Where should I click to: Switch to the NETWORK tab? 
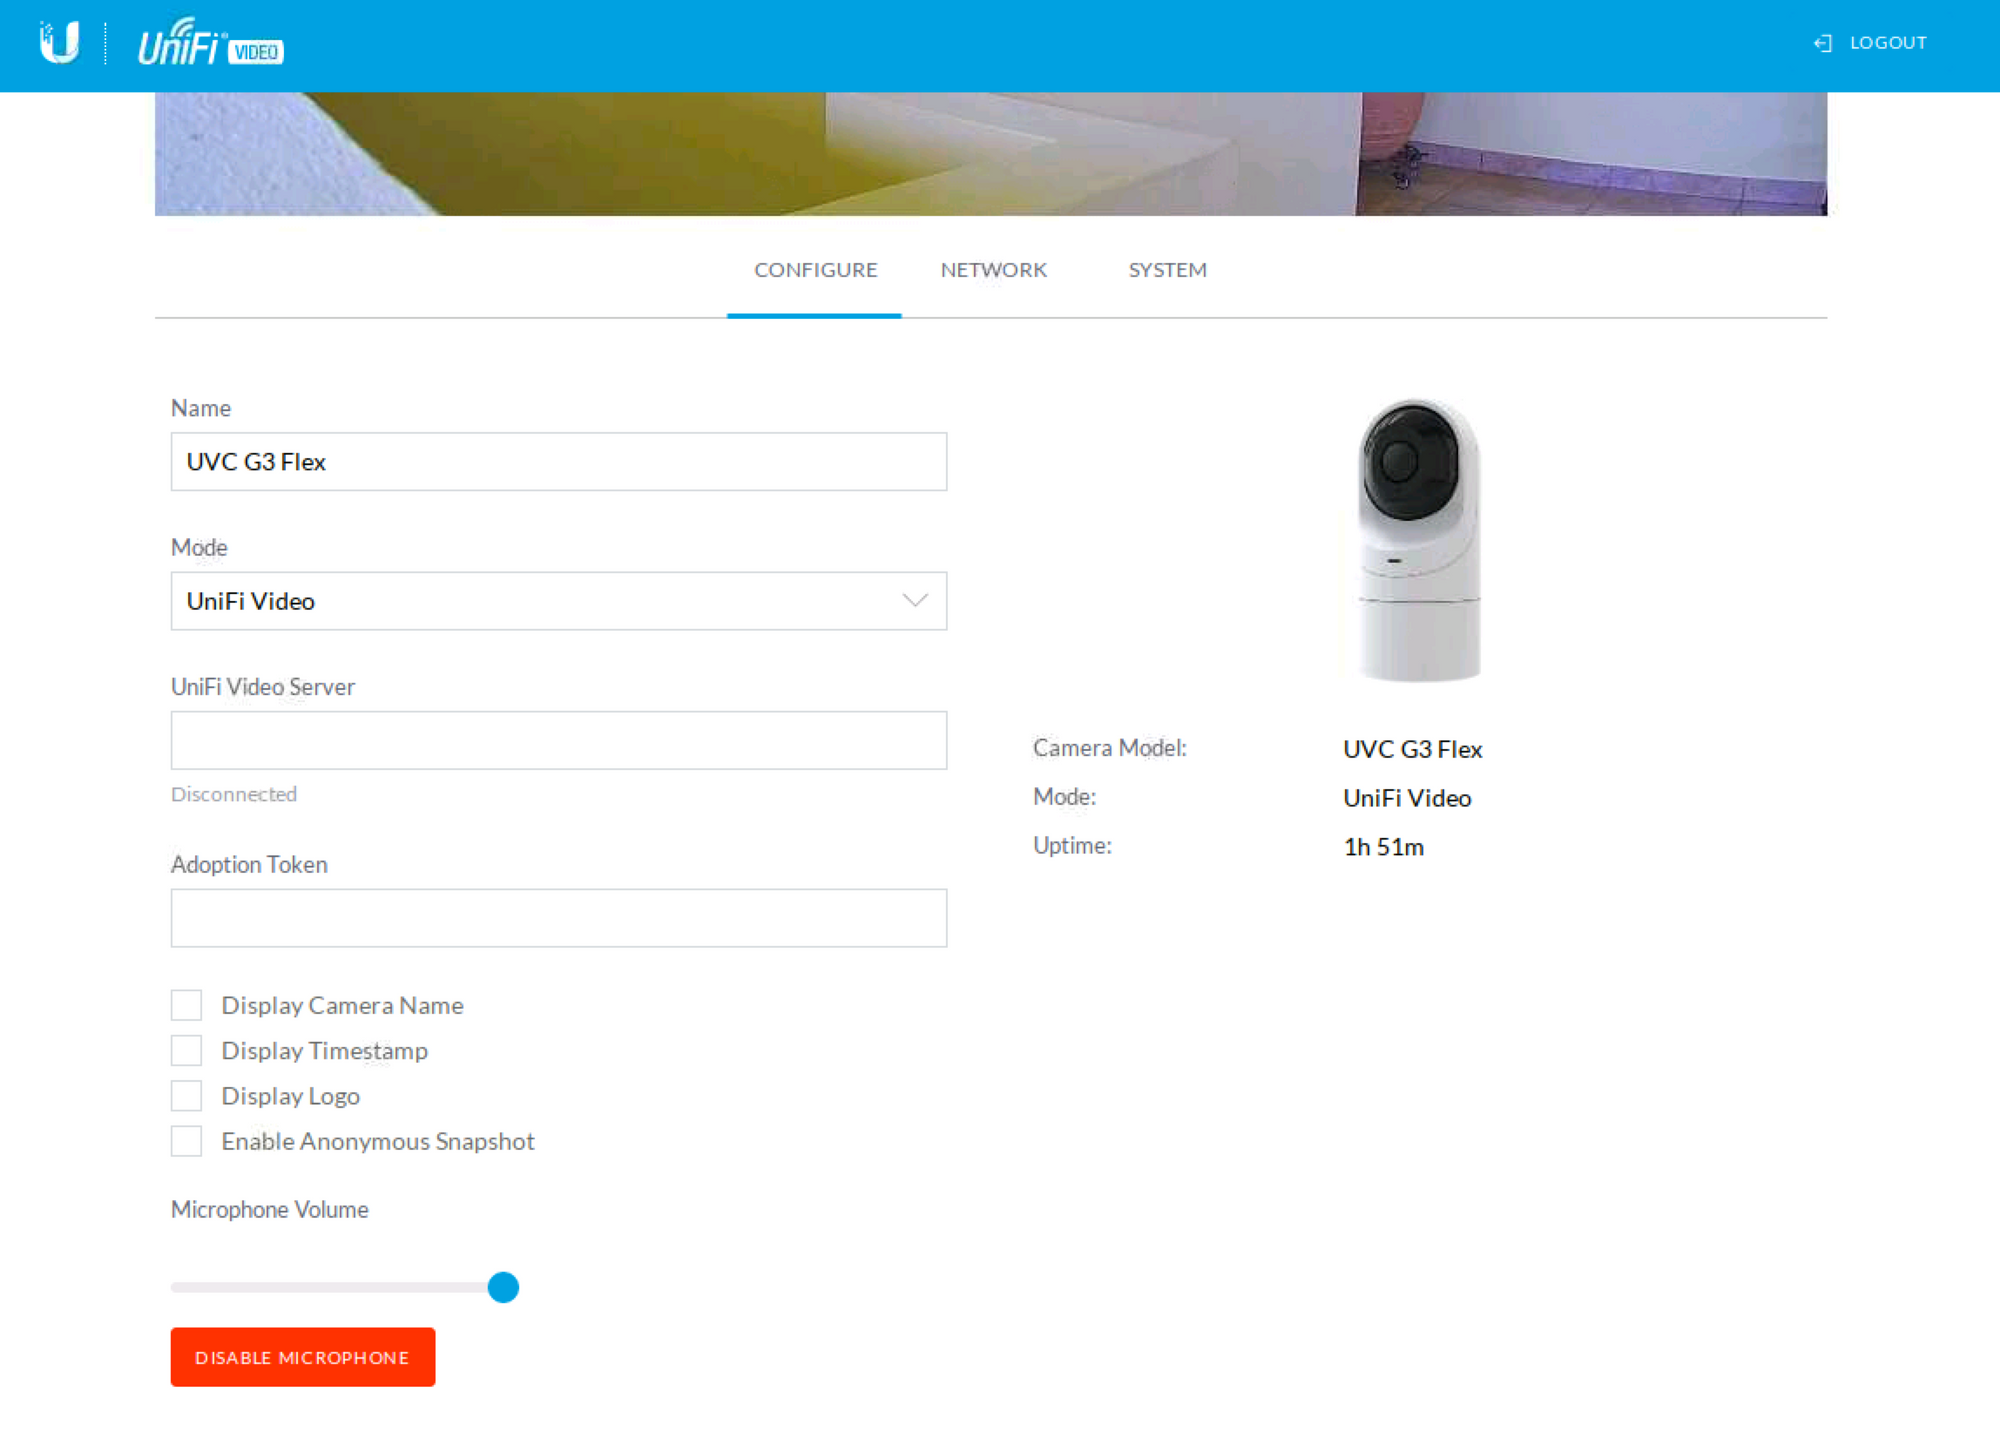pos(993,270)
